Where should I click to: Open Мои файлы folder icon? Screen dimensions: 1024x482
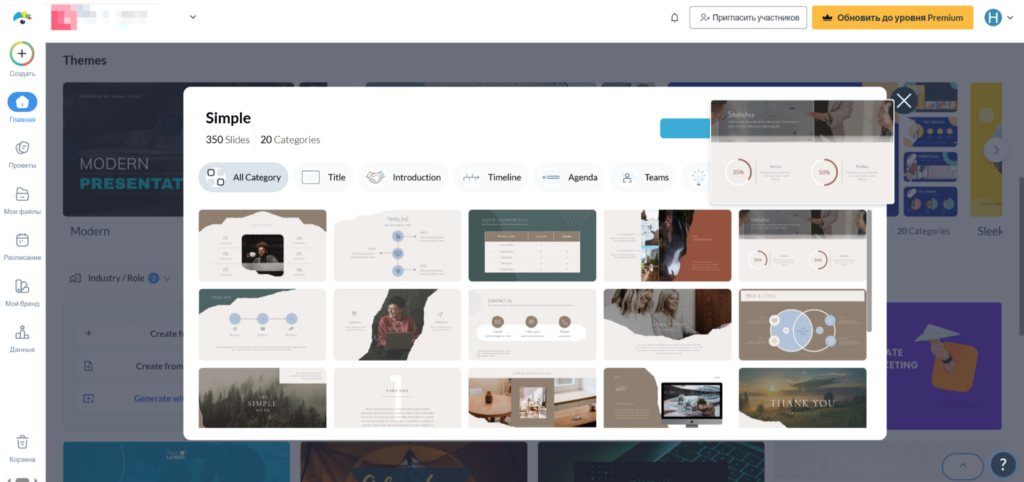pyautogui.click(x=22, y=194)
